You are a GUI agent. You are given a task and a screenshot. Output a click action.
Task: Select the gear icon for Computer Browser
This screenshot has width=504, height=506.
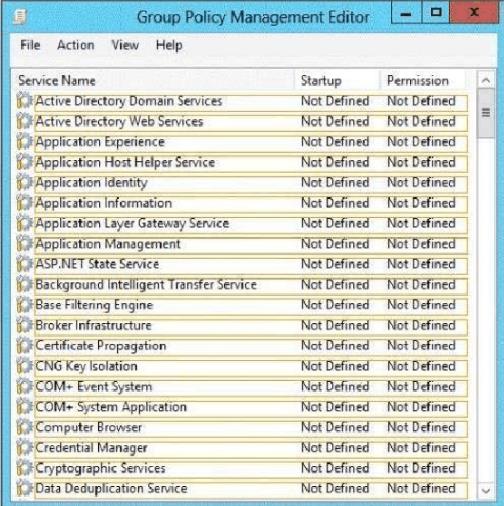click(x=25, y=427)
